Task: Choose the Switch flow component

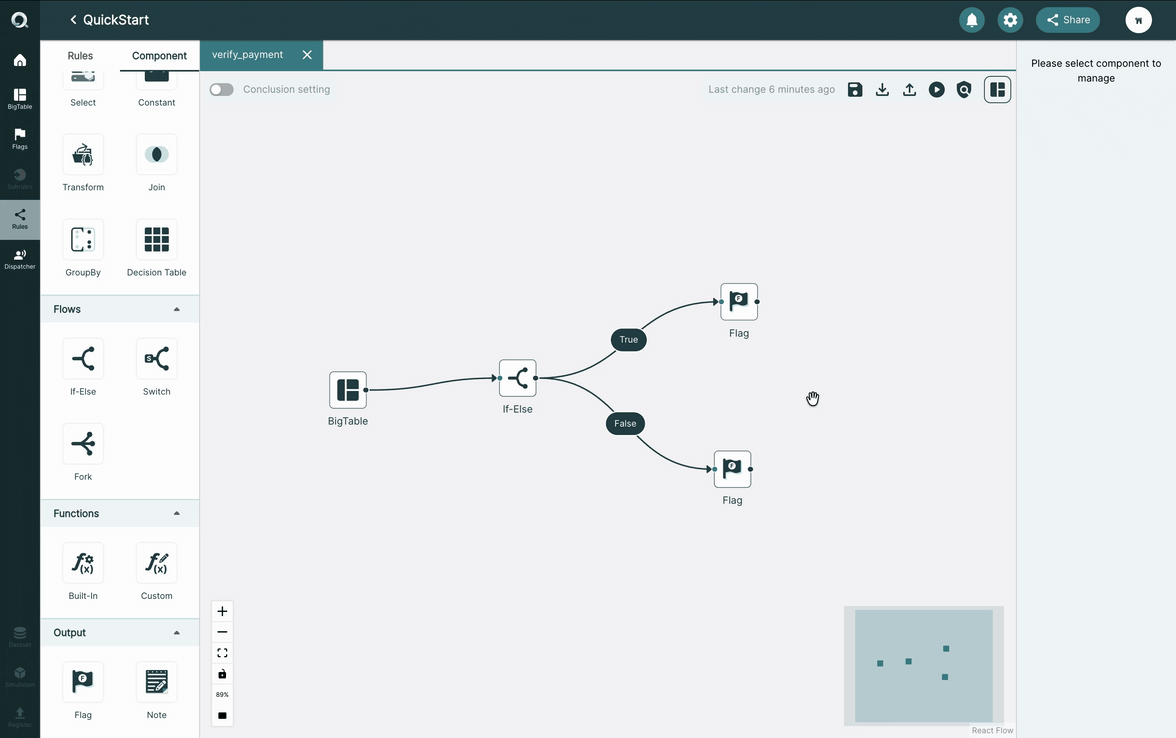Action: click(156, 359)
